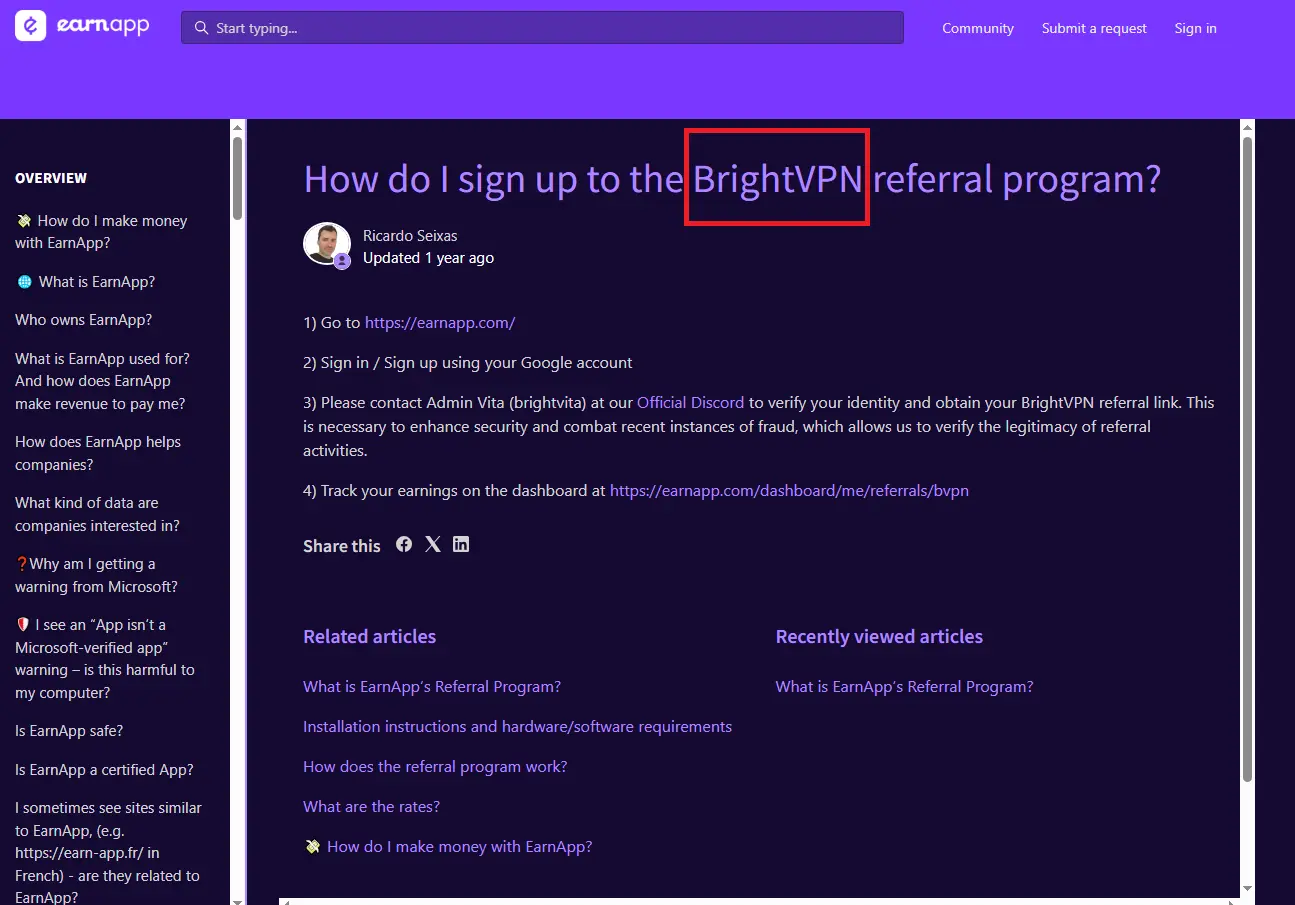Screen dimensions: 1295x905
Task: Click the Updated 1 year ago text
Action: click(428, 258)
